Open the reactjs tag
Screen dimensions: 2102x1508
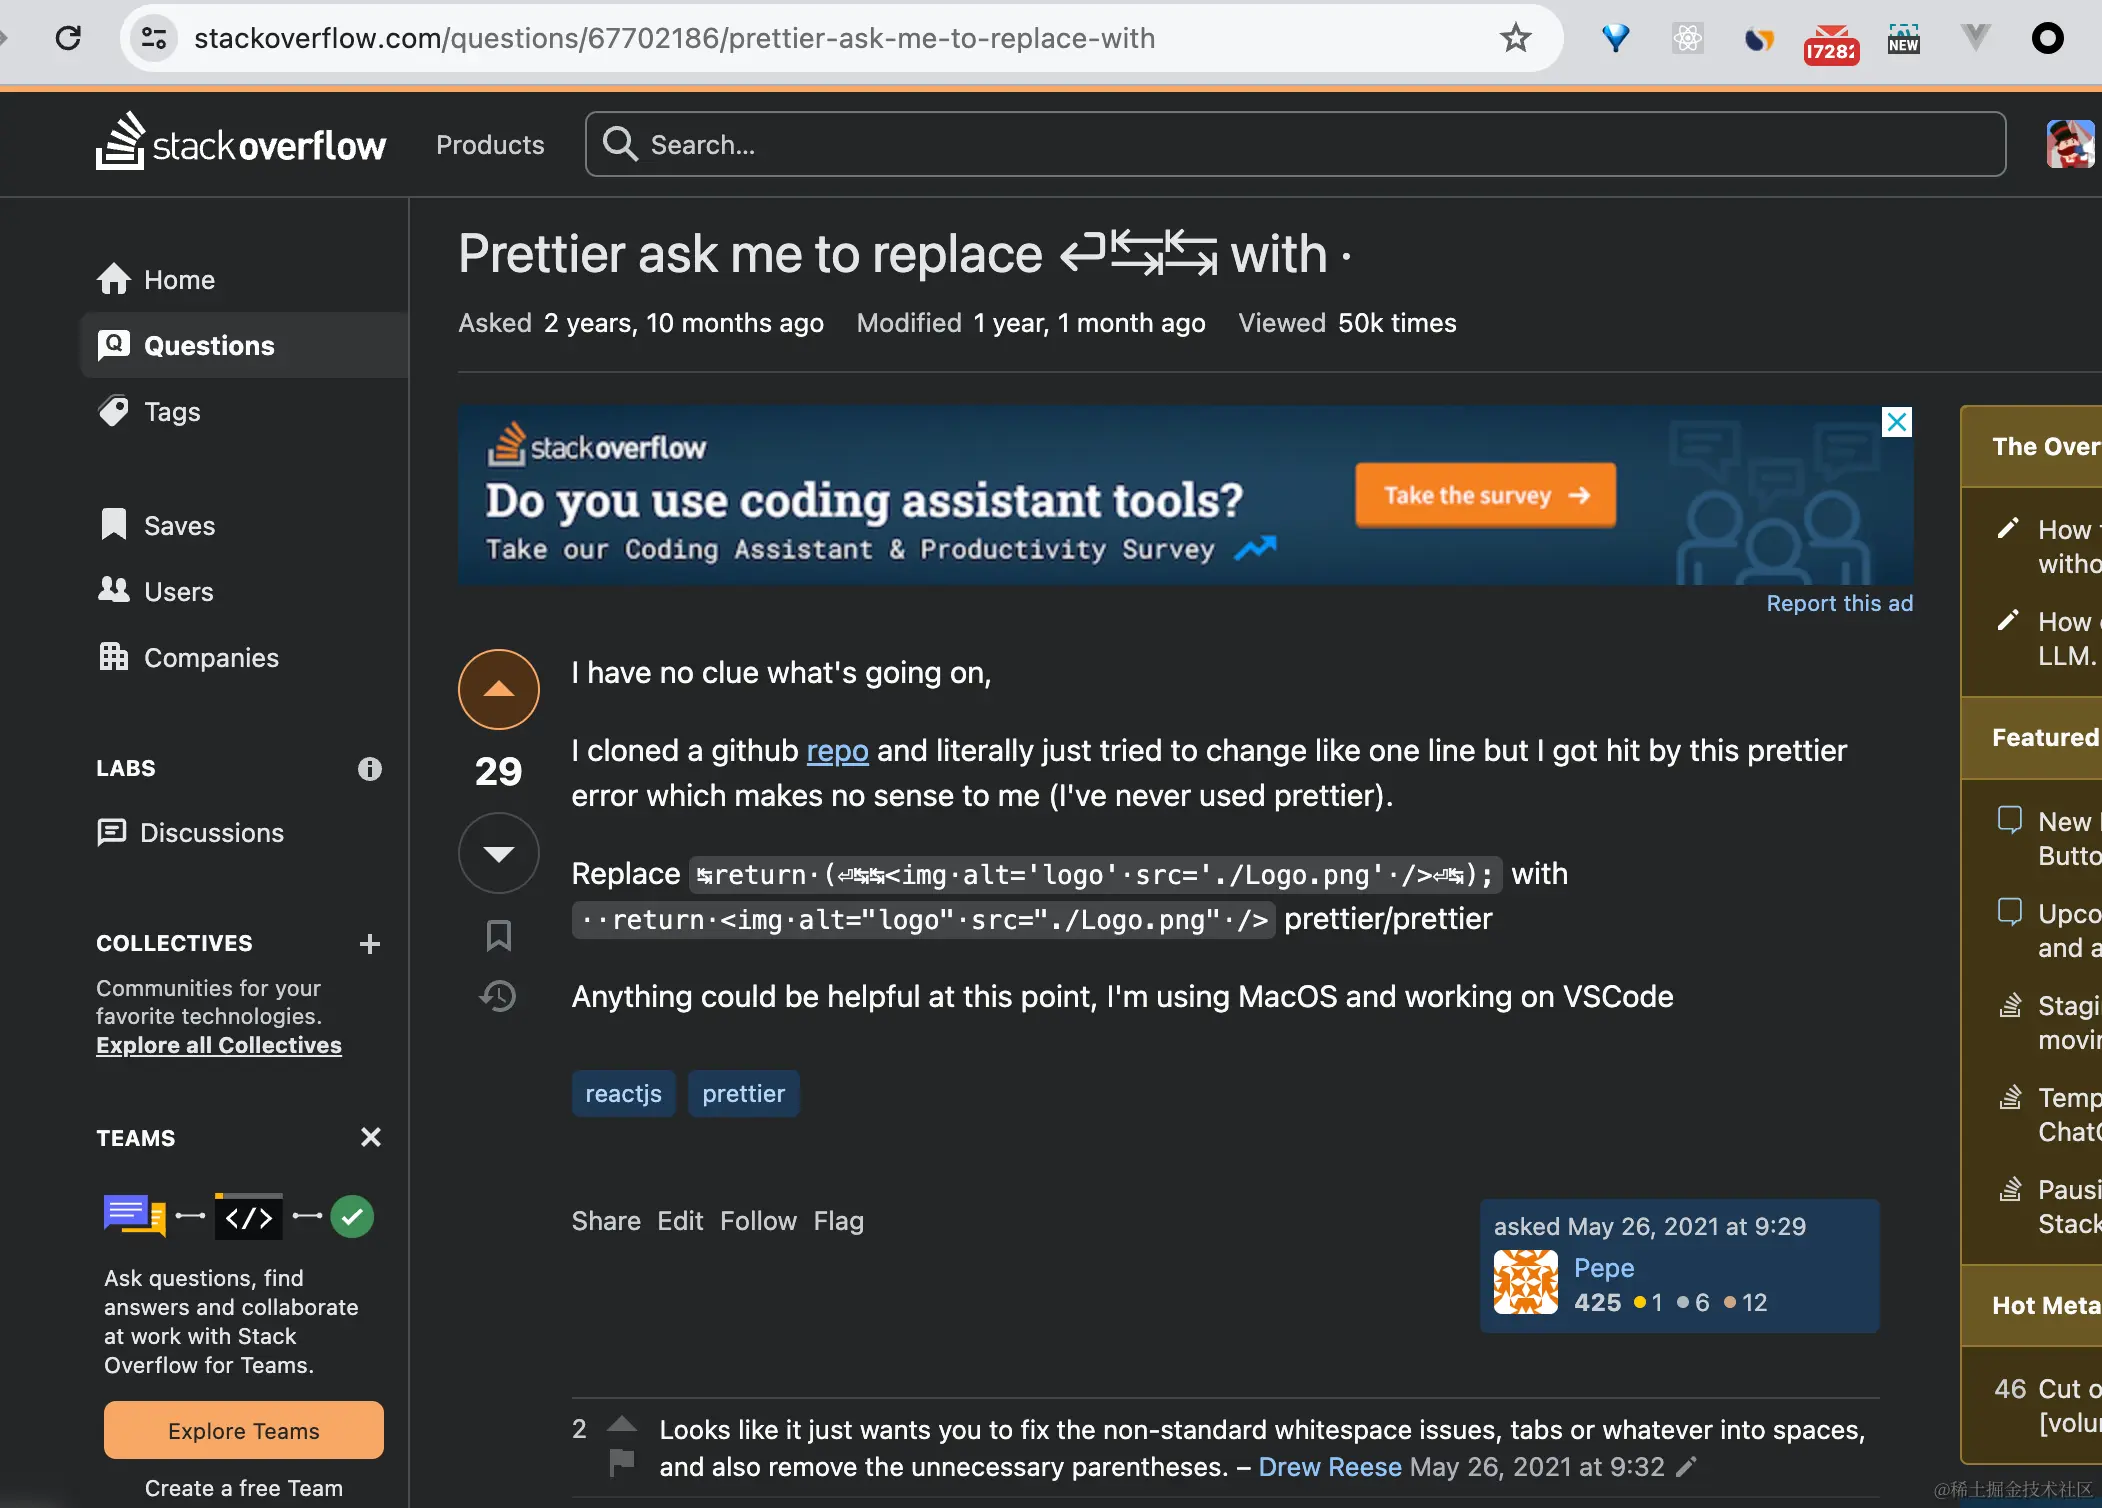[623, 1093]
